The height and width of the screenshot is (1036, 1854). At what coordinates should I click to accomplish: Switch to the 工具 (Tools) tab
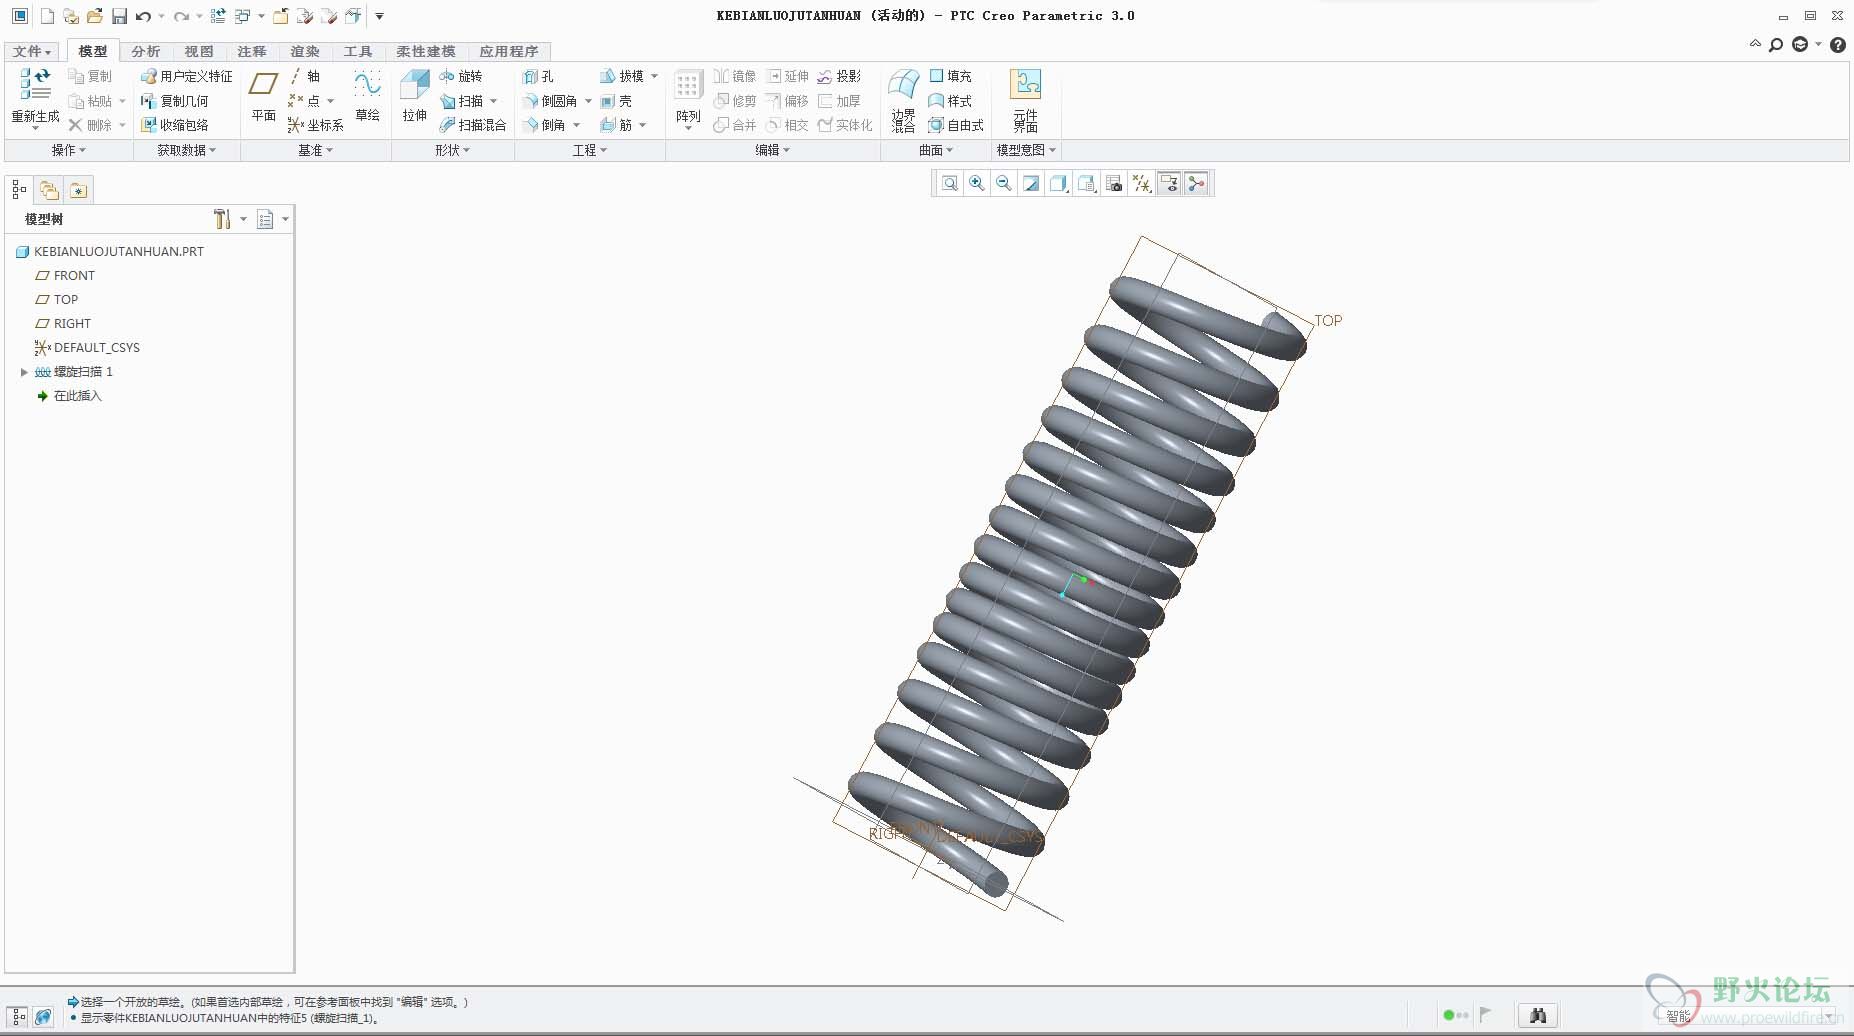358,51
